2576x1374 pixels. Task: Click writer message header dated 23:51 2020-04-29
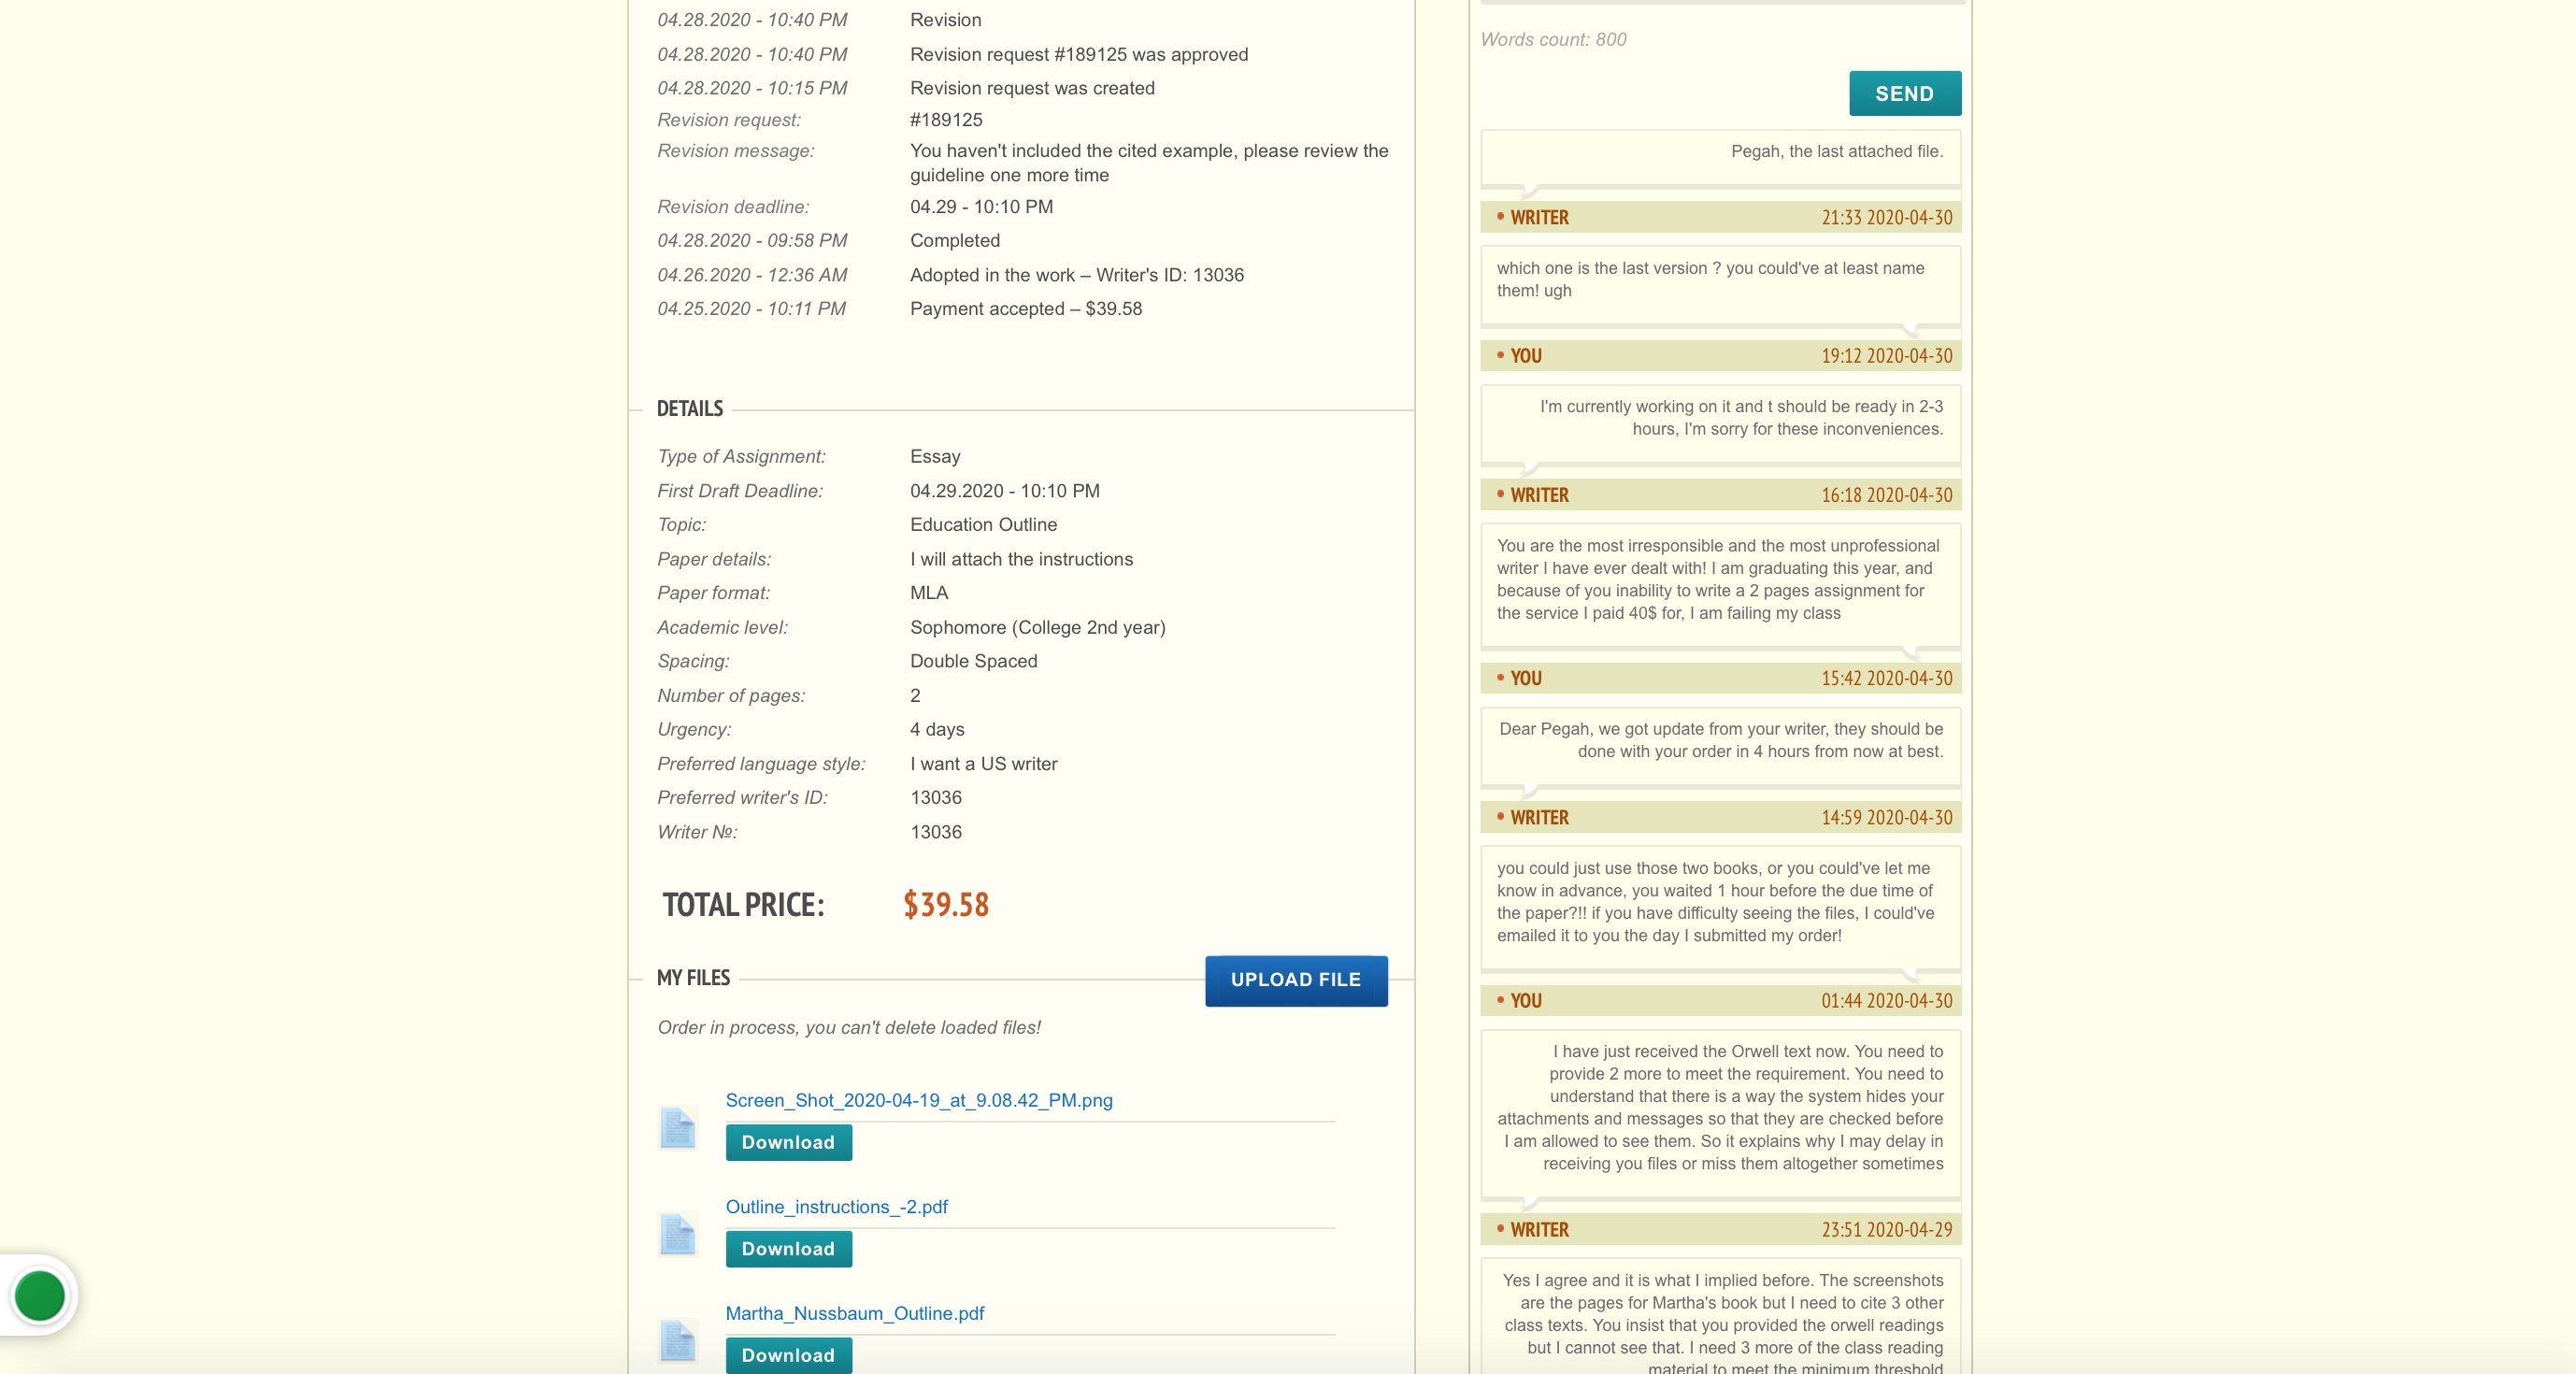pos(1720,1229)
